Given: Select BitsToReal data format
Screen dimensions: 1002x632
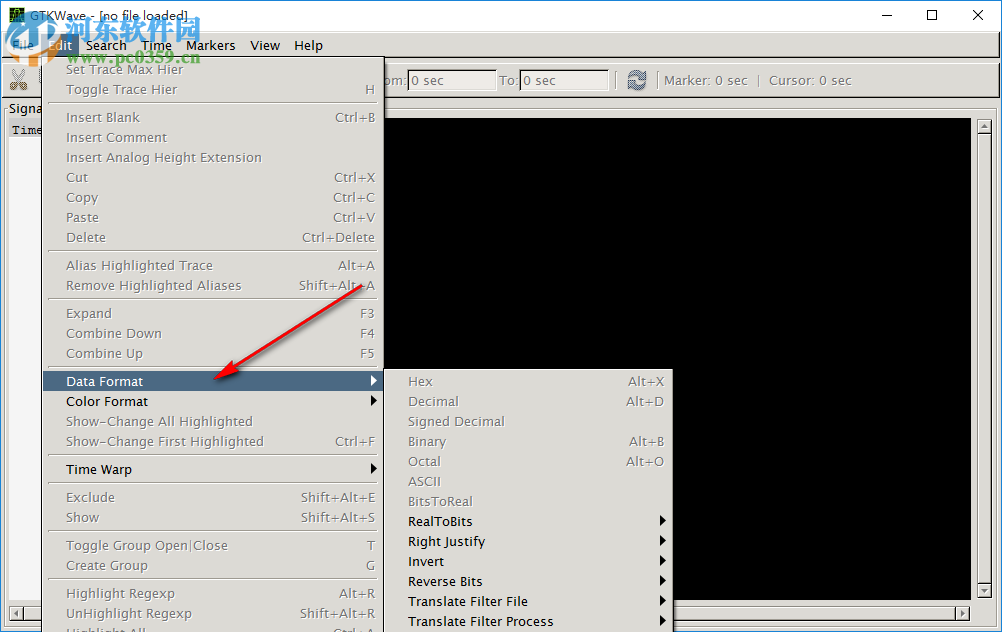Looking at the screenshot, I should tap(528, 502).
